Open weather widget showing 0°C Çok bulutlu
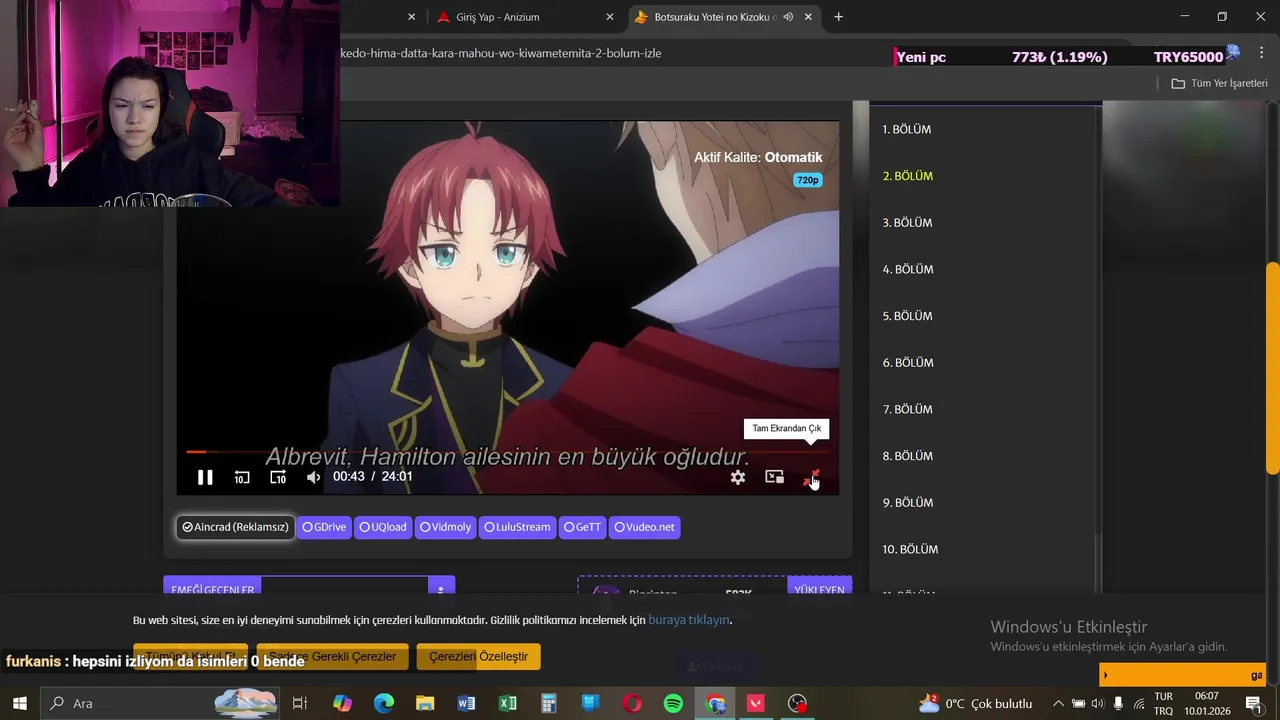The height and width of the screenshot is (720, 1280). pos(975,703)
